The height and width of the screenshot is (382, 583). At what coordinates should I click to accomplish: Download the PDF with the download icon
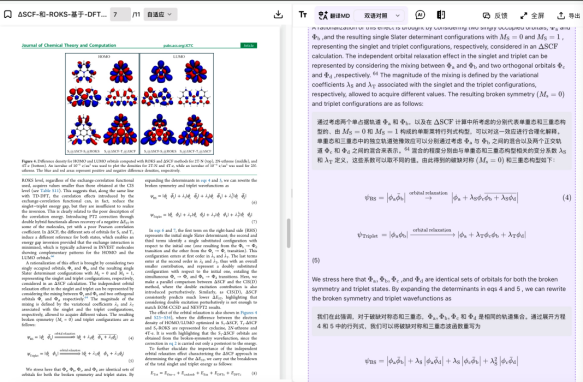coord(278,15)
